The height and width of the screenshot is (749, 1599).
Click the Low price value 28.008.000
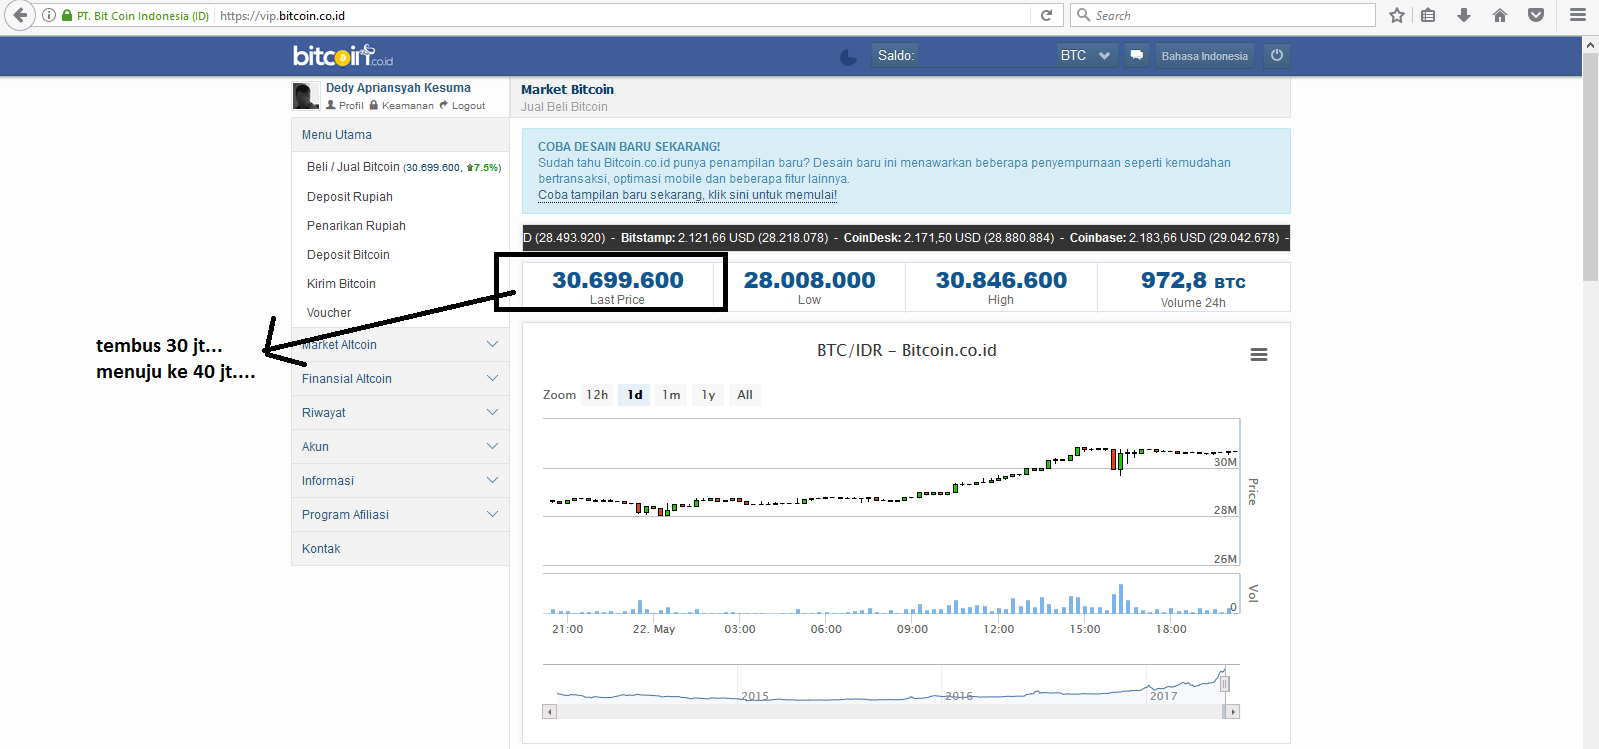tap(809, 280)
